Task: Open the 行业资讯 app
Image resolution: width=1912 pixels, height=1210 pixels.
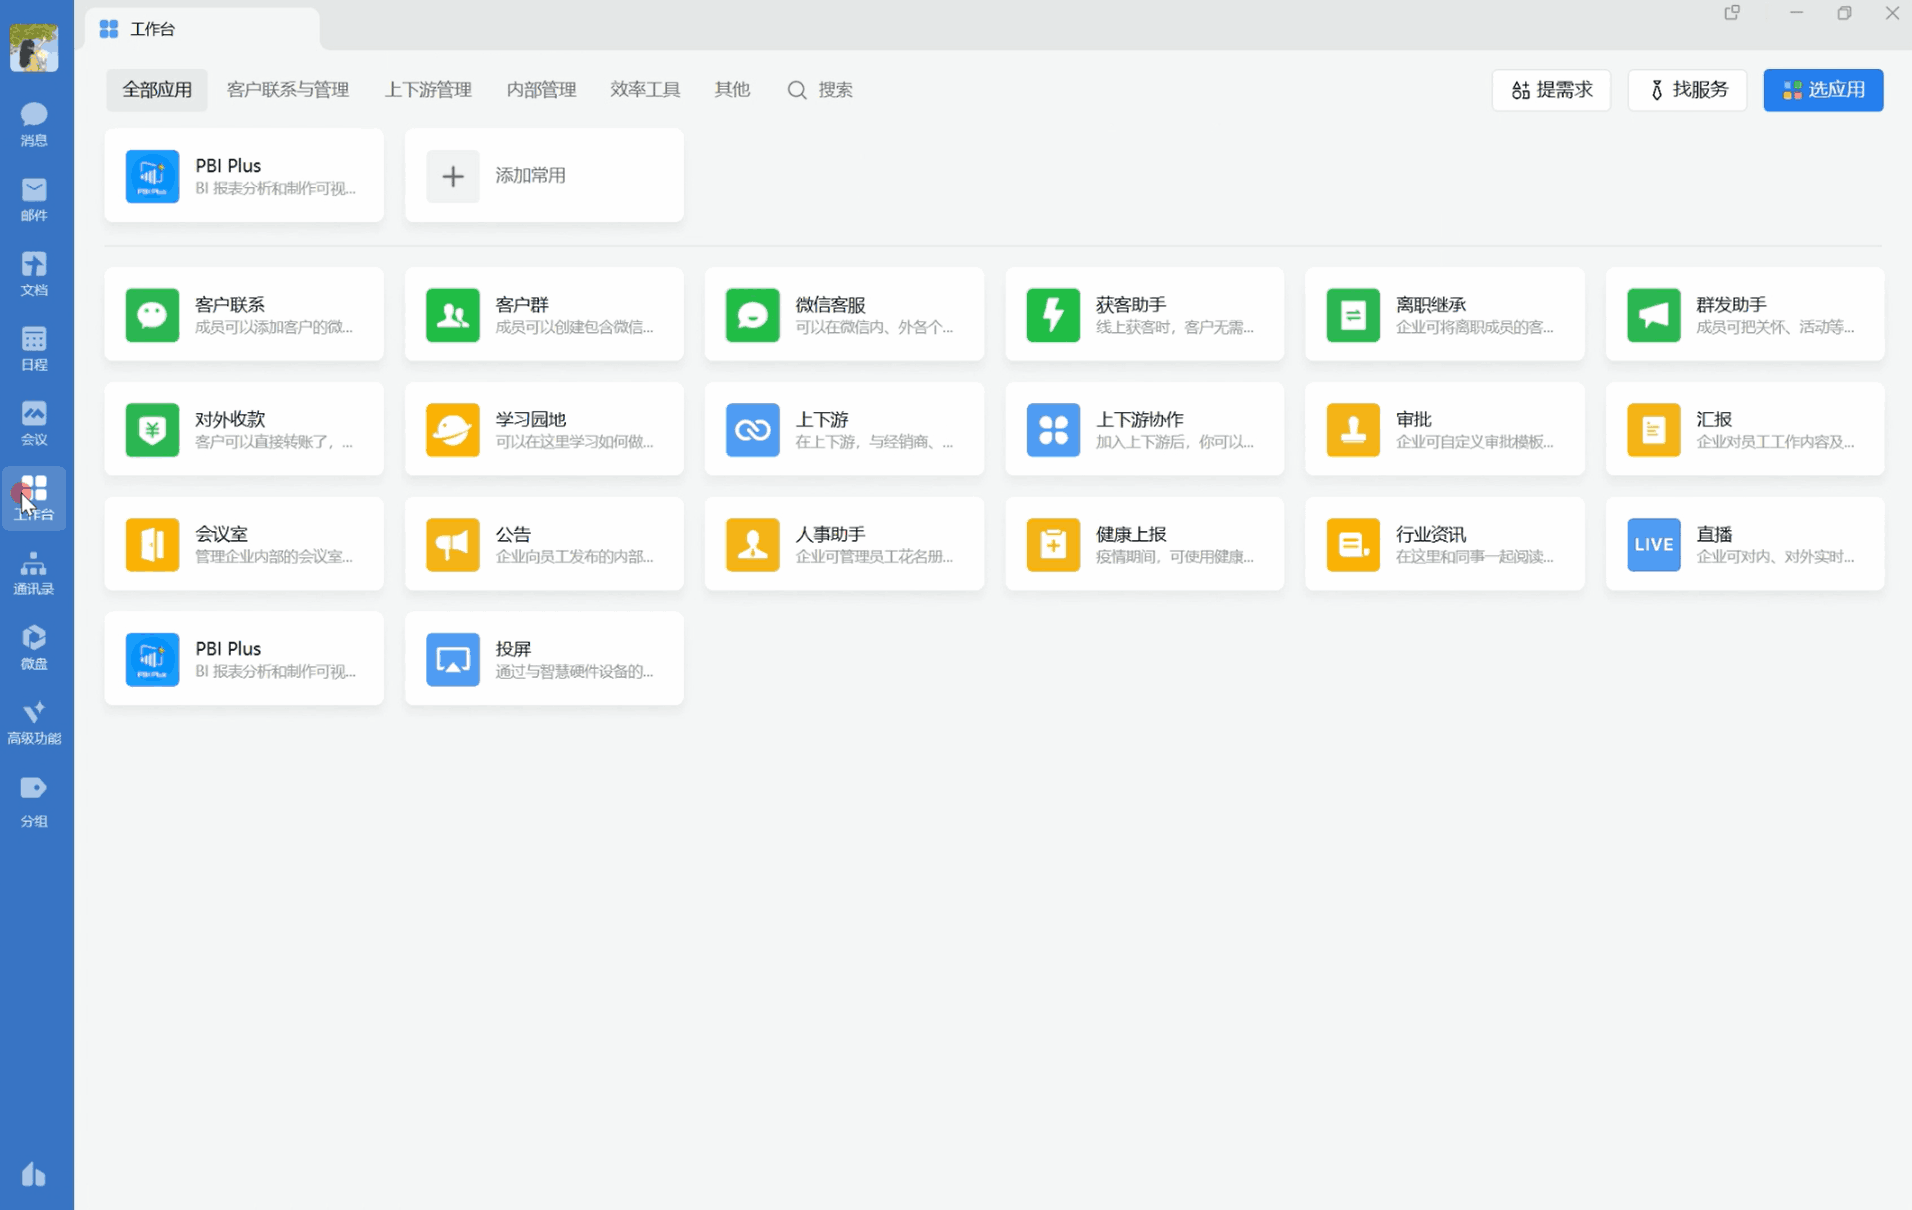Action: coord(1445,544)
